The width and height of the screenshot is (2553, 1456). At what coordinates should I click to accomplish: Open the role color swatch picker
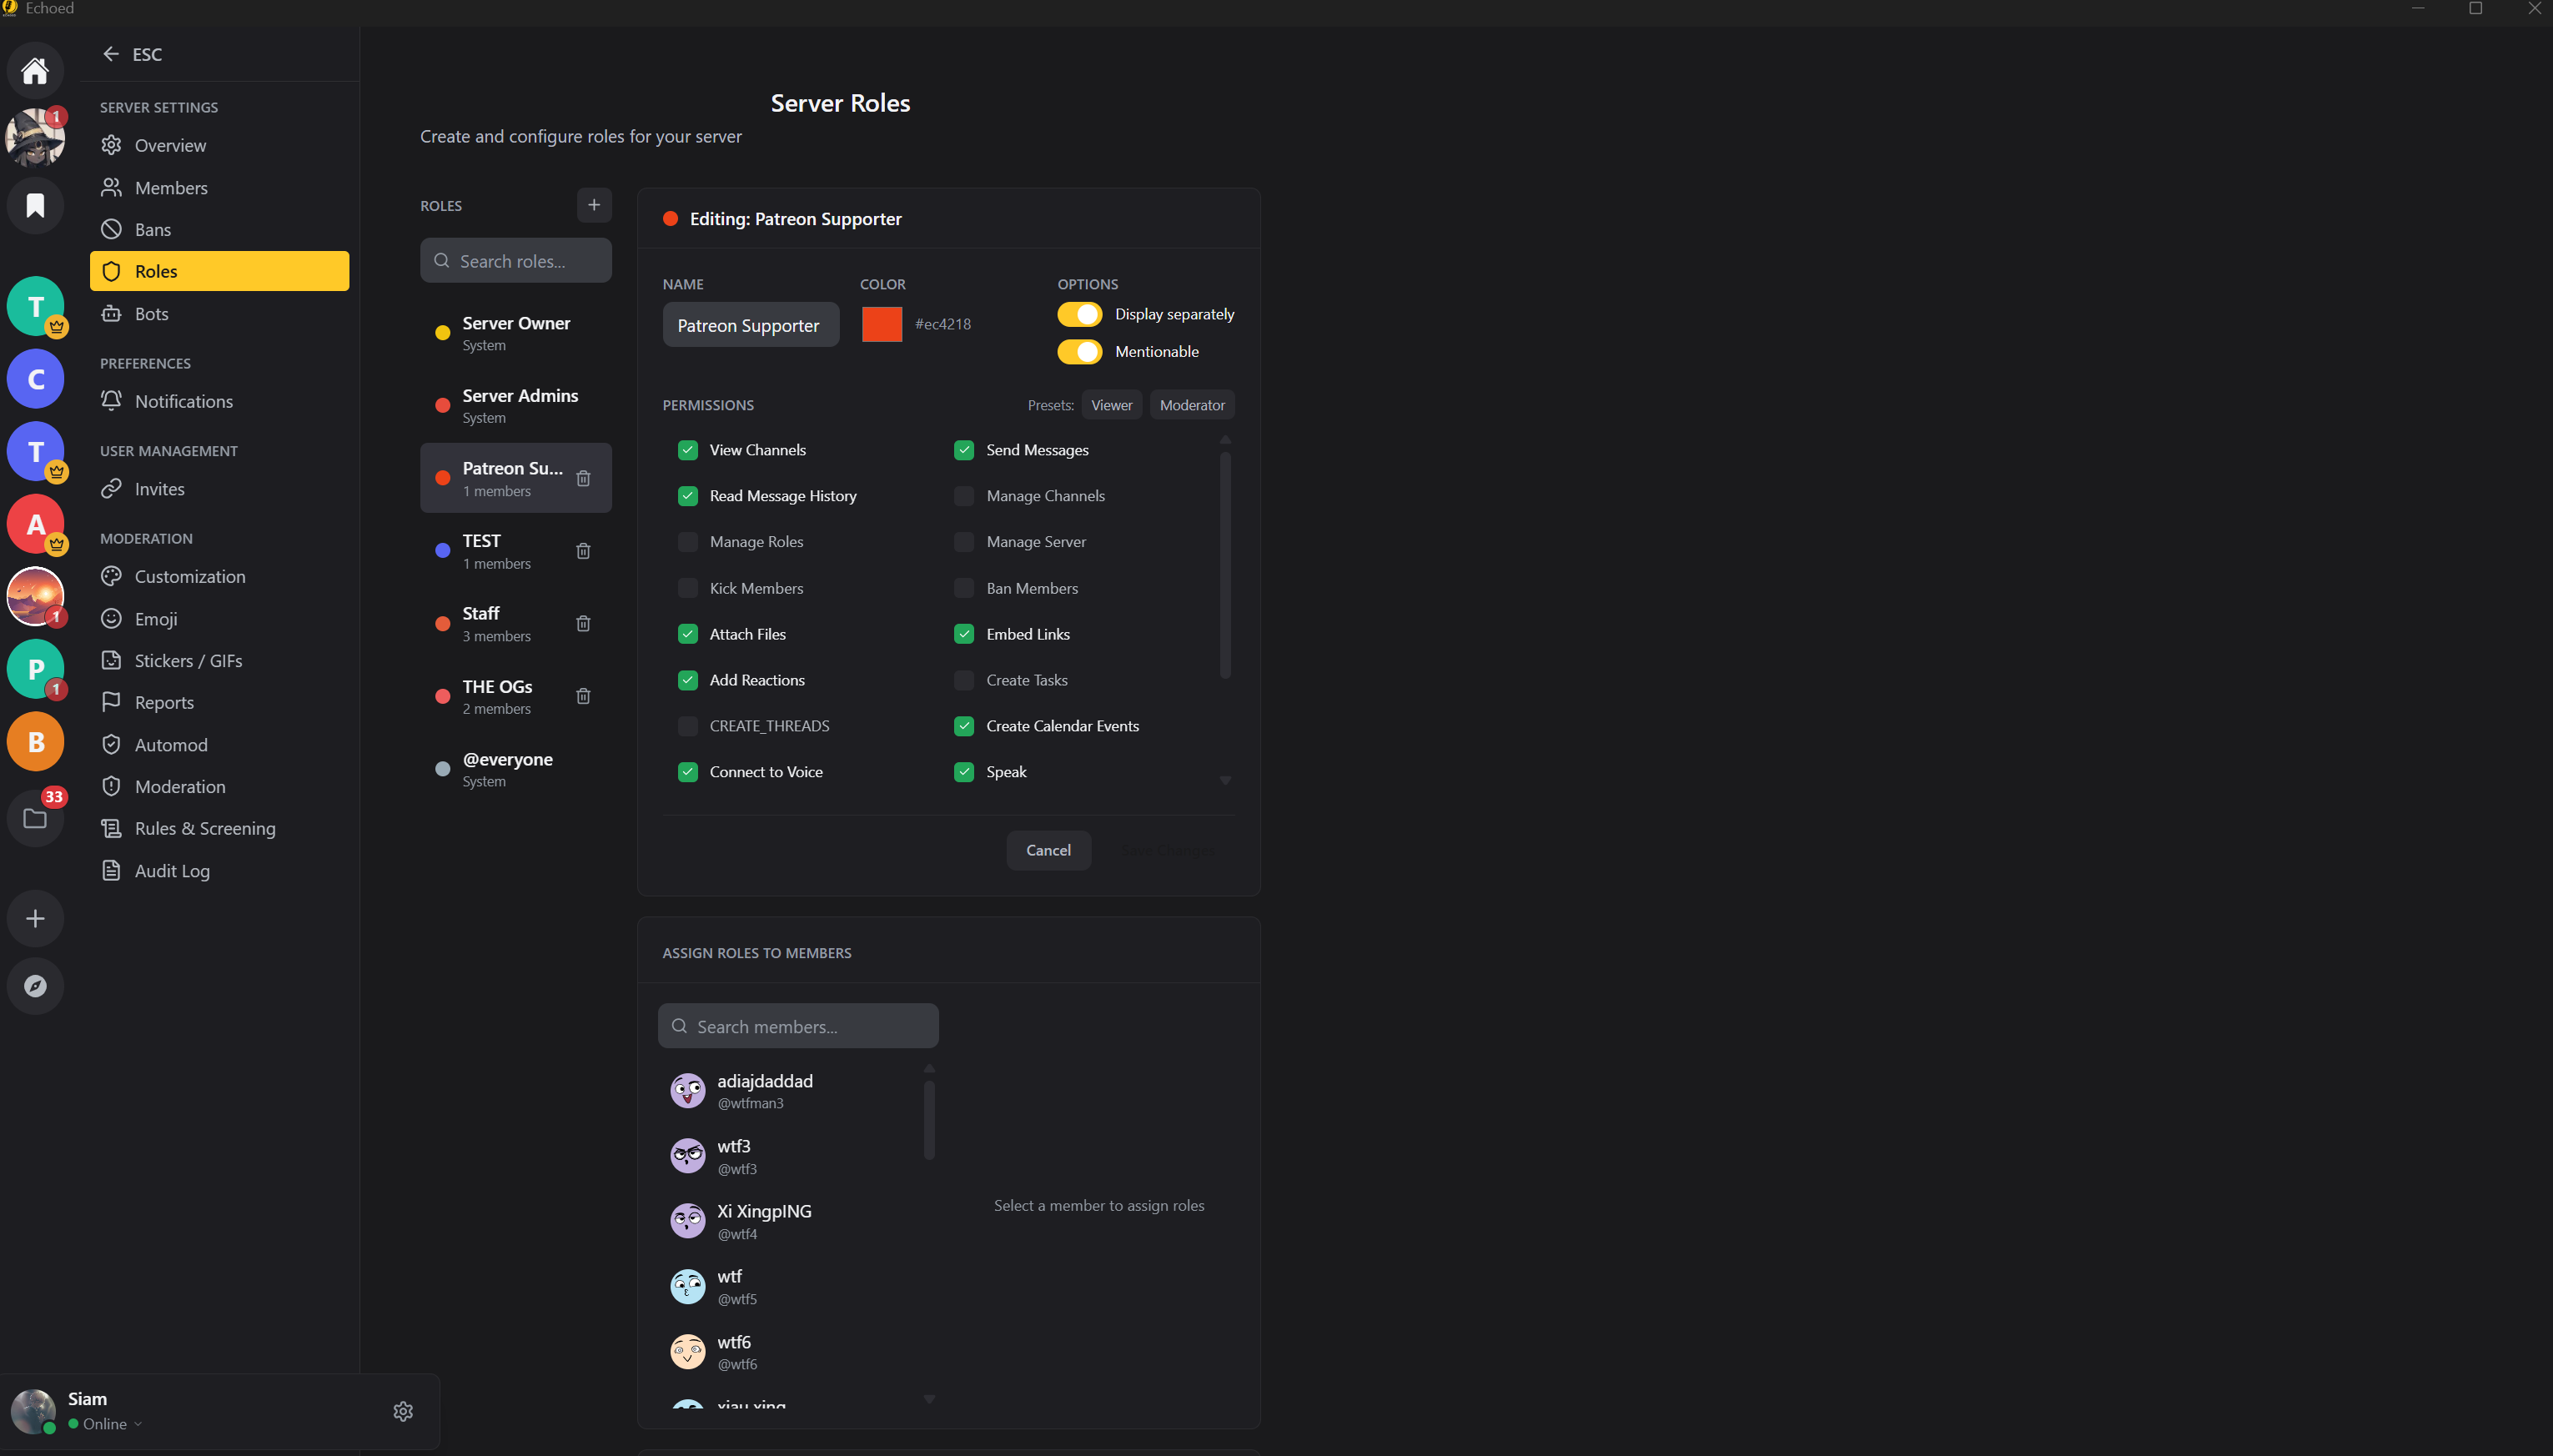tap(882, 324)
